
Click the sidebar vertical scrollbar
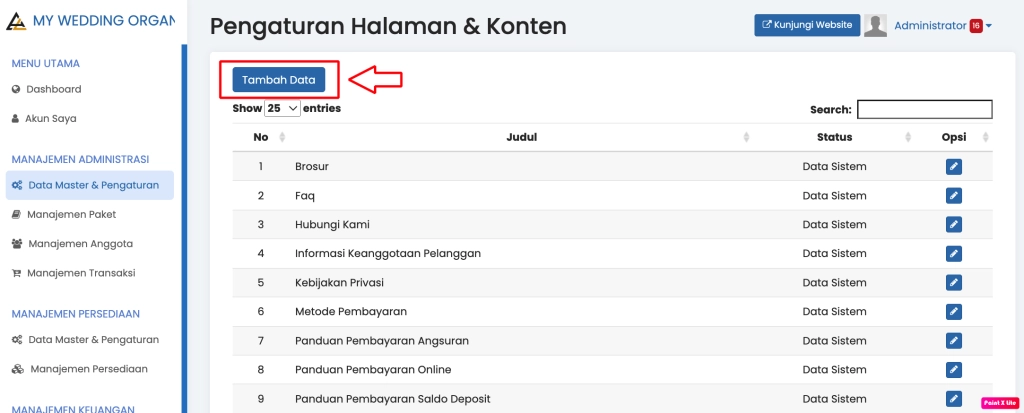tap(184, 229)
